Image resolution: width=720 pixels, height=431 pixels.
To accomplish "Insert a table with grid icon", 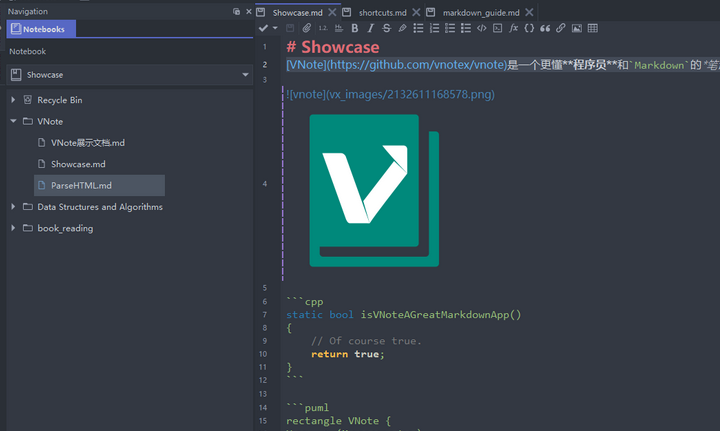I will point(593,28).
